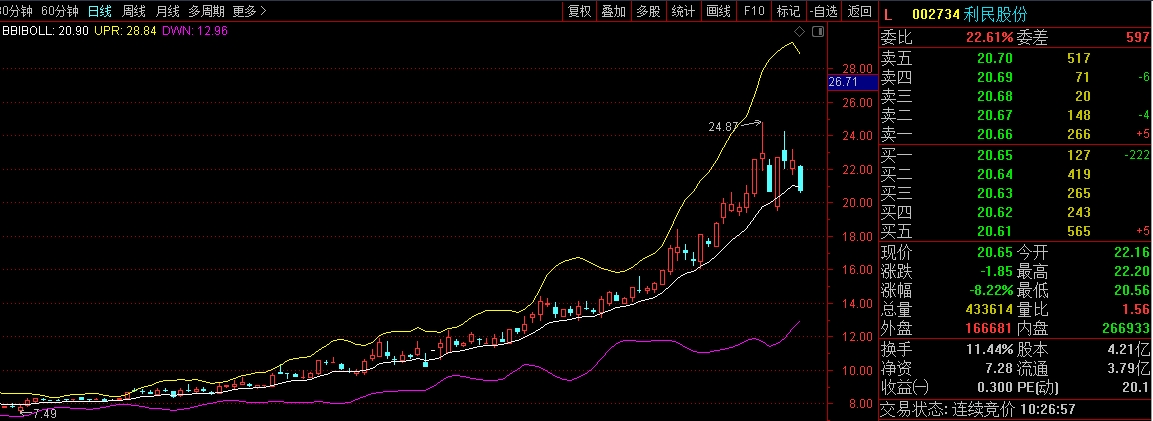The width and height of the screenshot is (1153, 421).
Task: Click the 最高 value 22.20
Action: pos(1133,271)
